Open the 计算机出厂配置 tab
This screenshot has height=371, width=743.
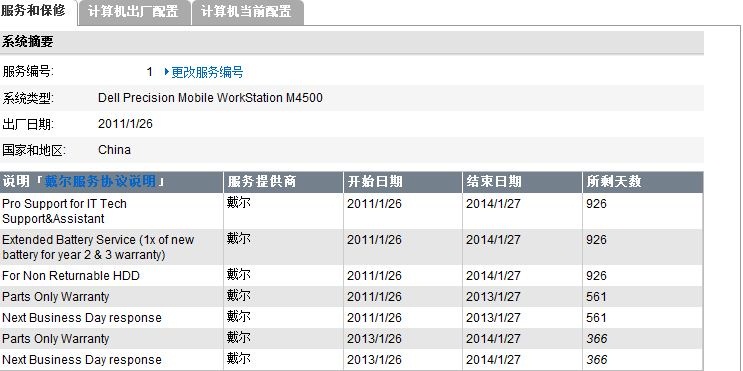(x=134, y=12)
